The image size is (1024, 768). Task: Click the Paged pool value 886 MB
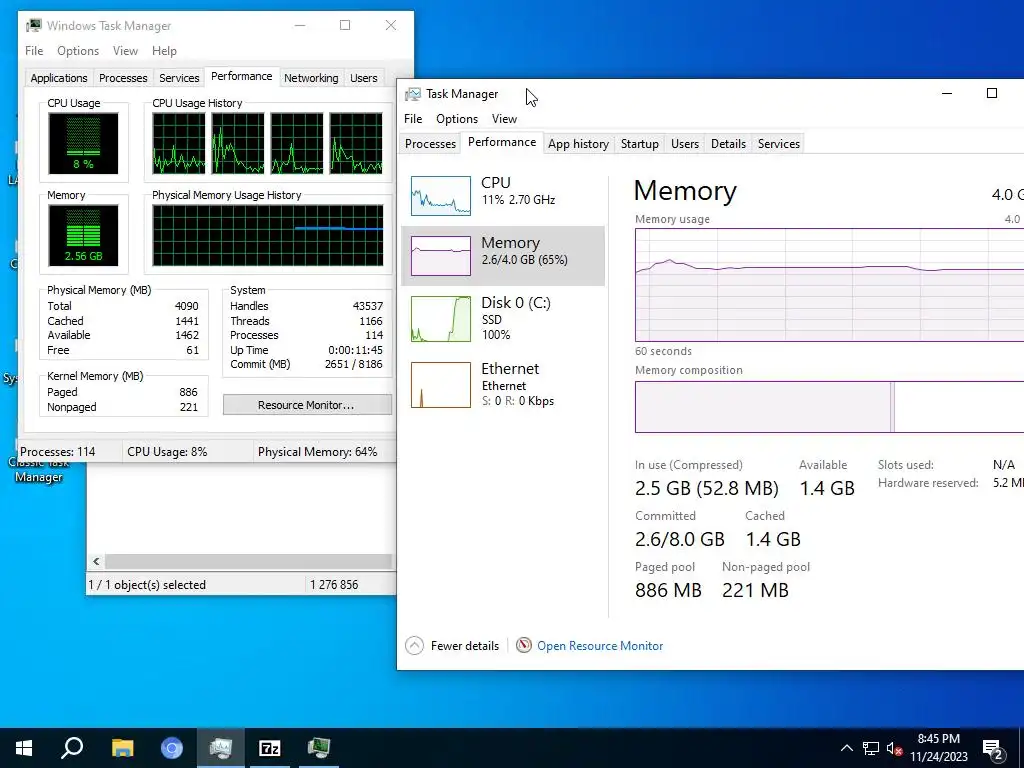point(668,590)
